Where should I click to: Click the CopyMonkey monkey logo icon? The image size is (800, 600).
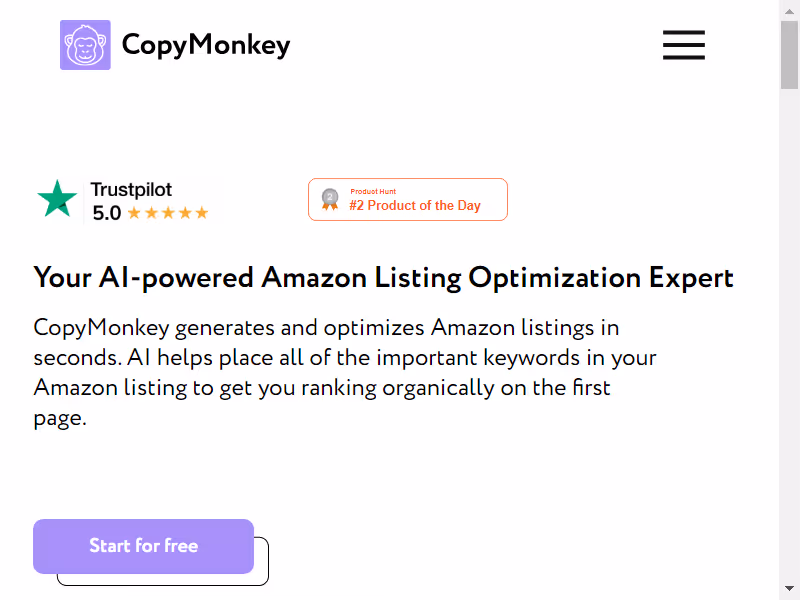pyautogui.click(x=85, y=44)
